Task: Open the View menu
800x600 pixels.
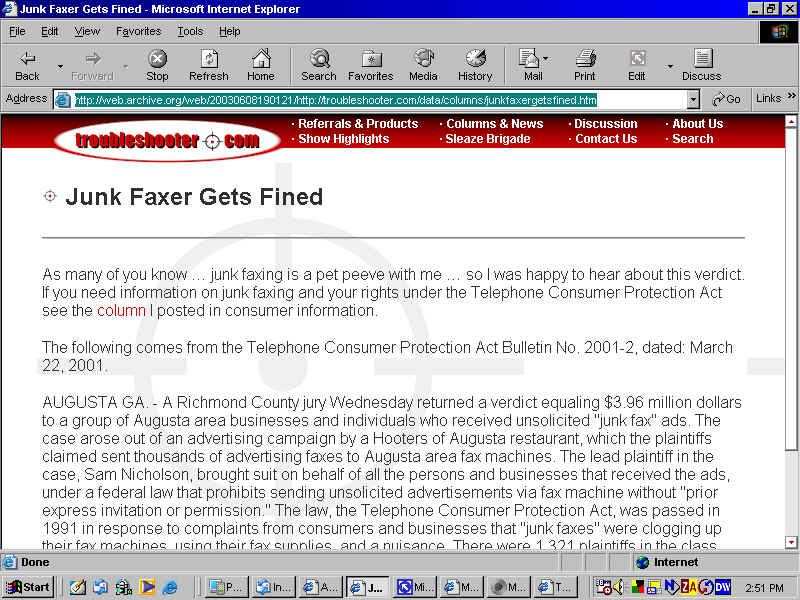Action: coord(87,32)
